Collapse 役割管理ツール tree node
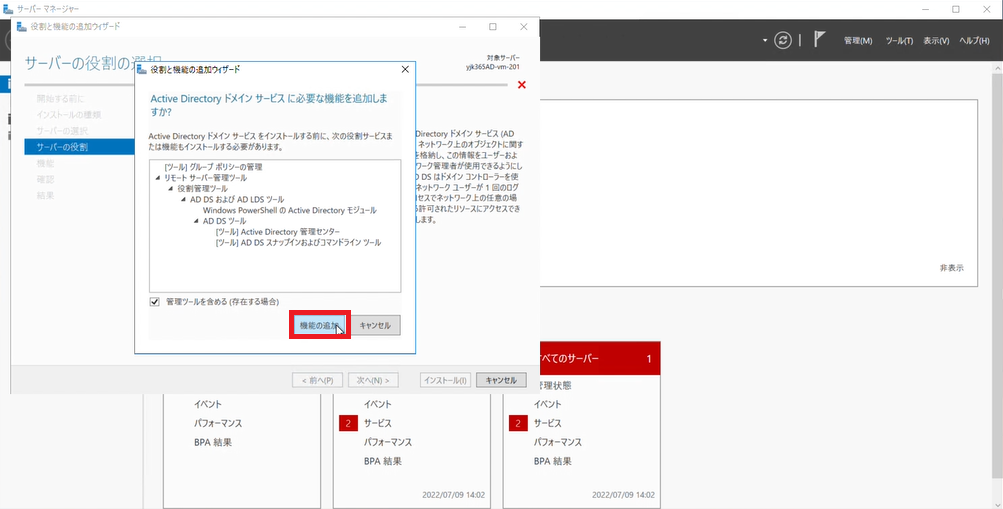1003x509 pixels. (171, 189)
